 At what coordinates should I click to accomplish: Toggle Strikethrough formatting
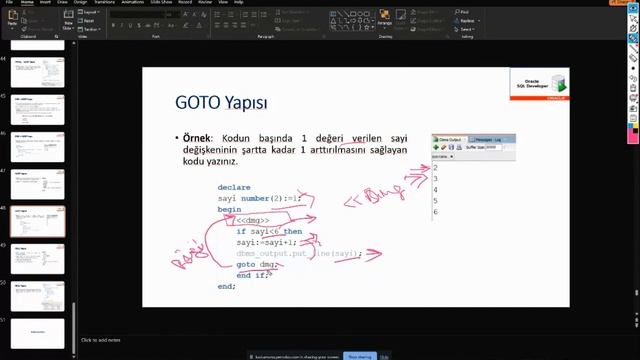click(148, 25)
